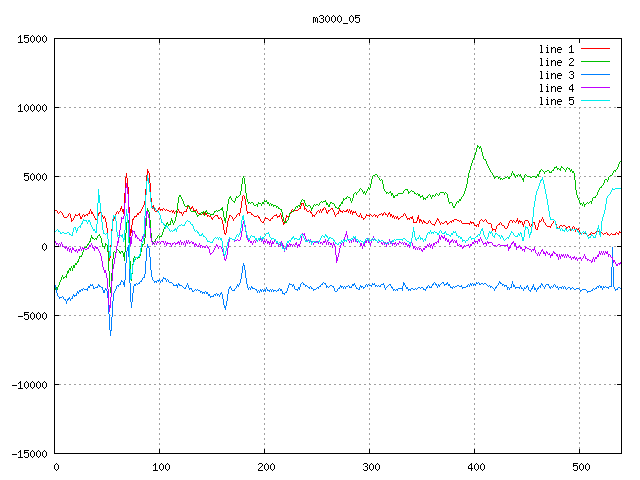Screen dimensions: 640x480
Task: Click the line 3 legend label
Action: tap(557, 75)
